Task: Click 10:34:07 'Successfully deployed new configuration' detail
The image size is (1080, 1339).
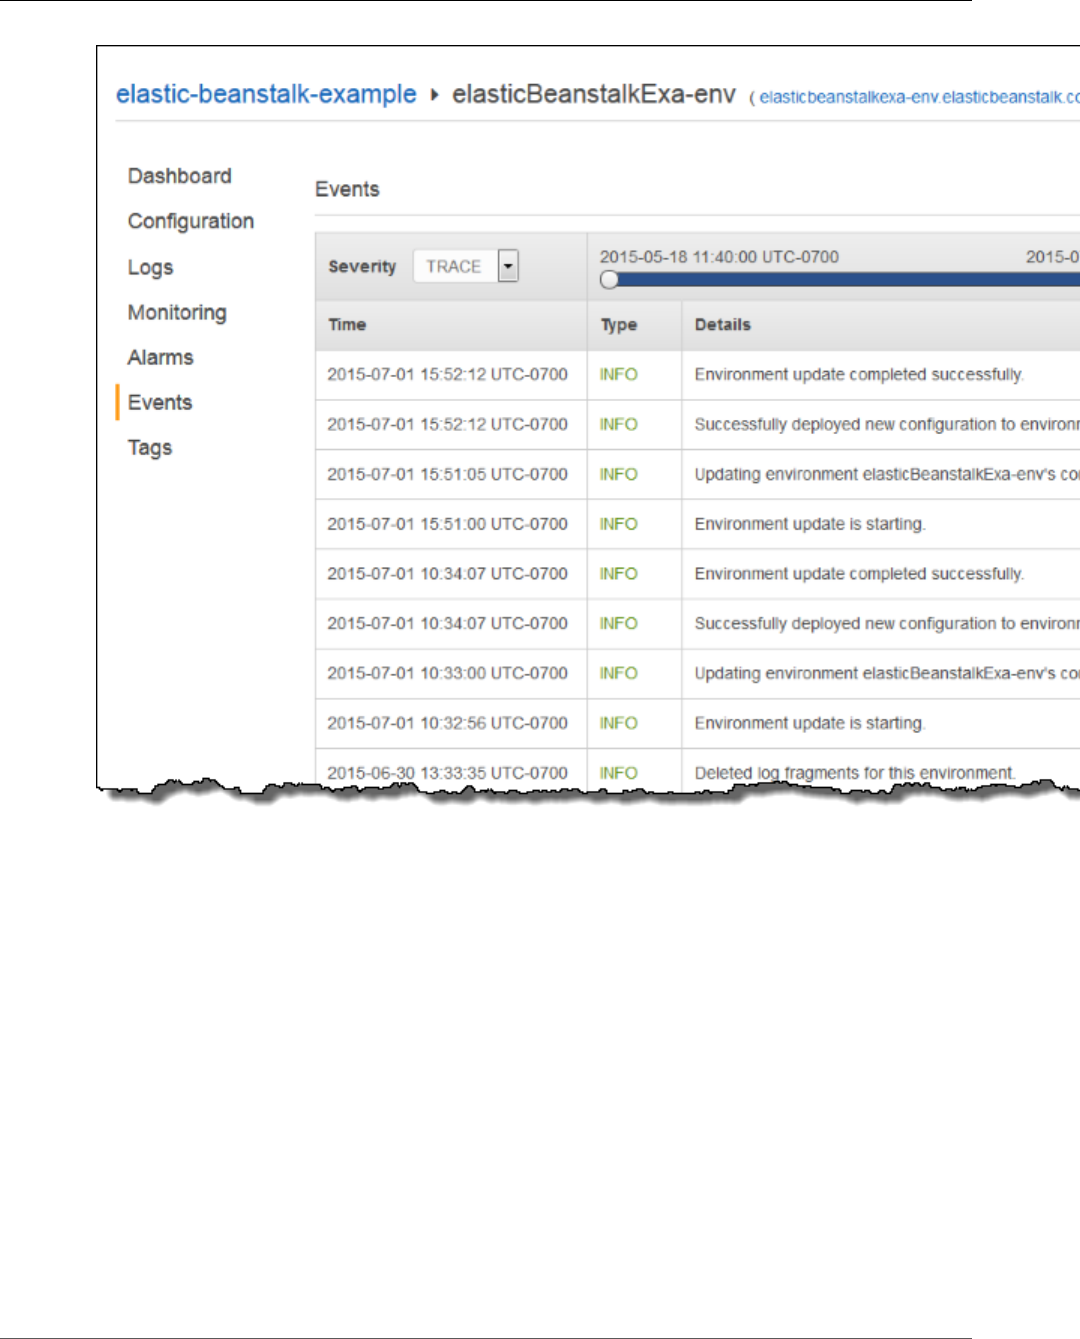Action: tap(887, 623)
